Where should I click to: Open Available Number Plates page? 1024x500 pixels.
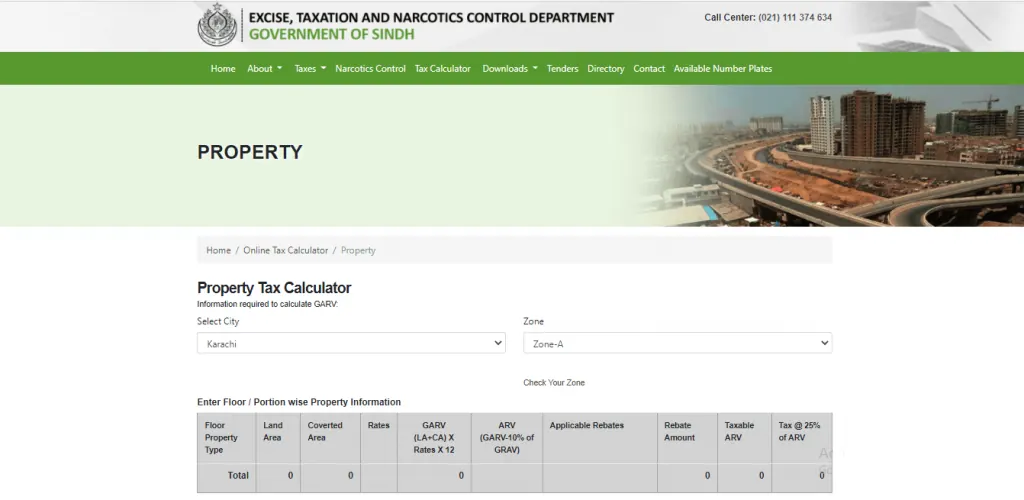point(723,69)
